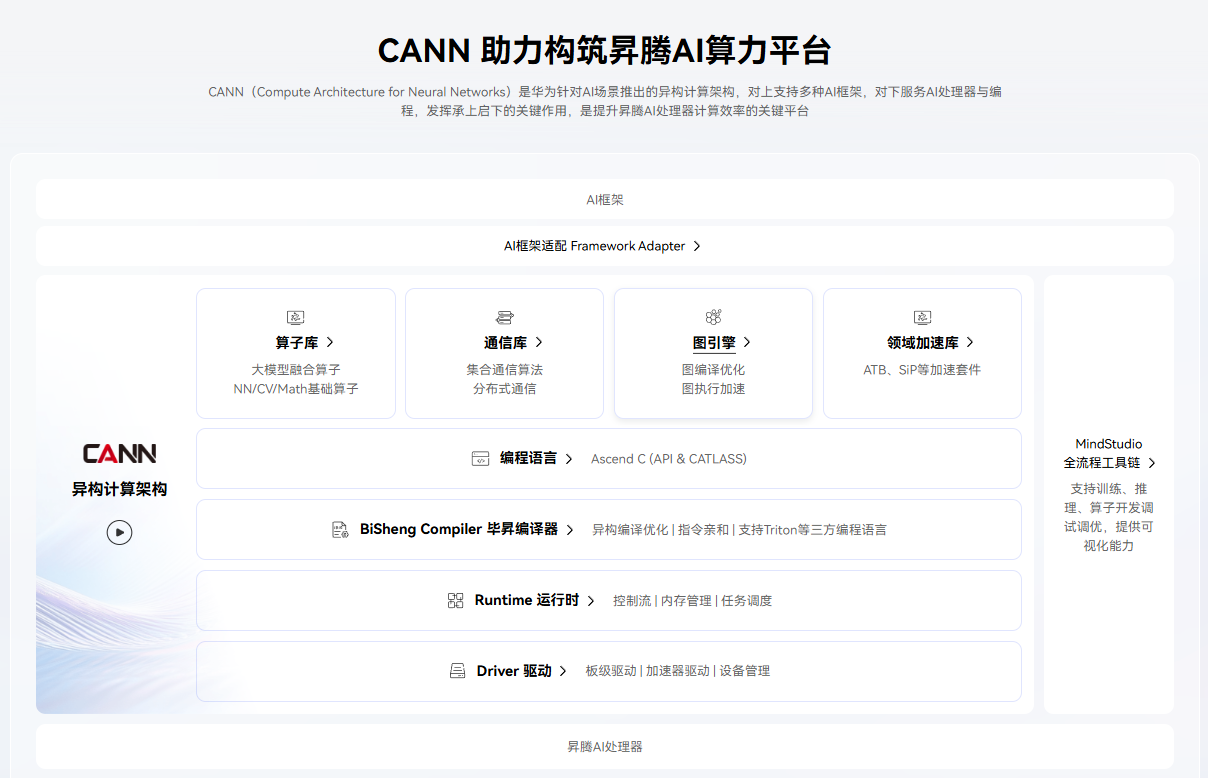Image resolution: width=1208 pixels, height=778 pixels.
Task: Click the text ATB、SiP等加速套件
Action: click(922, 370)
